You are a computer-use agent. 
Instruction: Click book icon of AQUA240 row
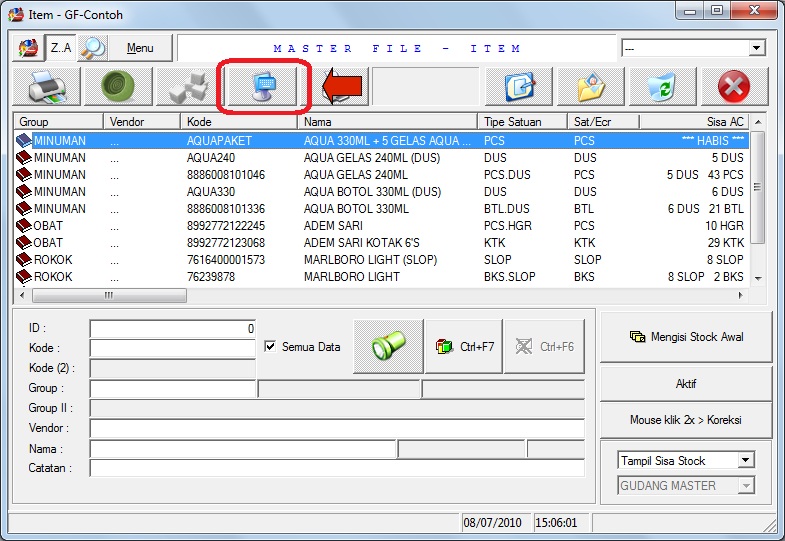[x=24, y=158]
